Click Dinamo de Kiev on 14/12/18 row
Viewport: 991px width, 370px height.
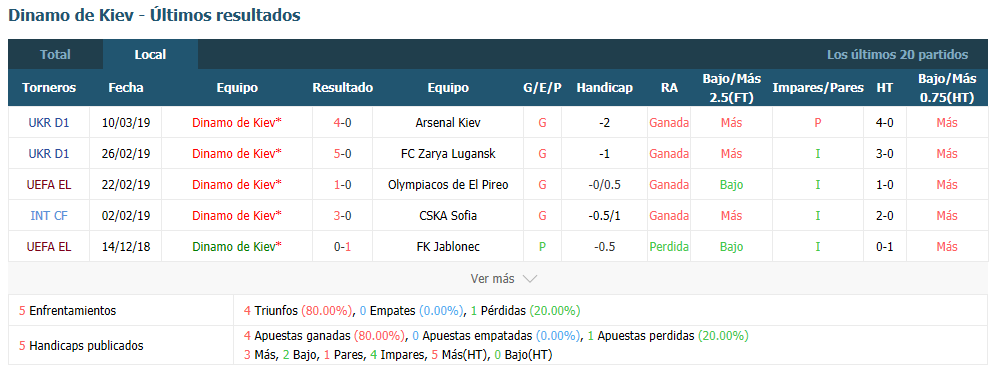tap(237, 247)
